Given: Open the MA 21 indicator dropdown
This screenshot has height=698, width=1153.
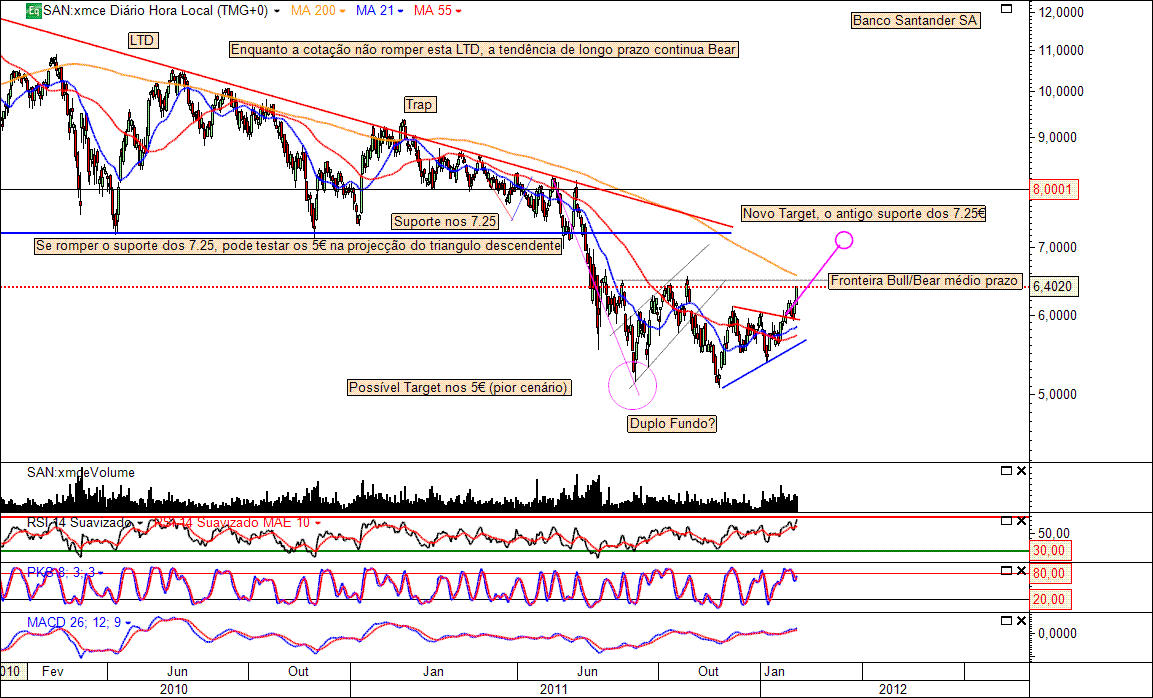Looking at the screenshot, I should 400,12.
